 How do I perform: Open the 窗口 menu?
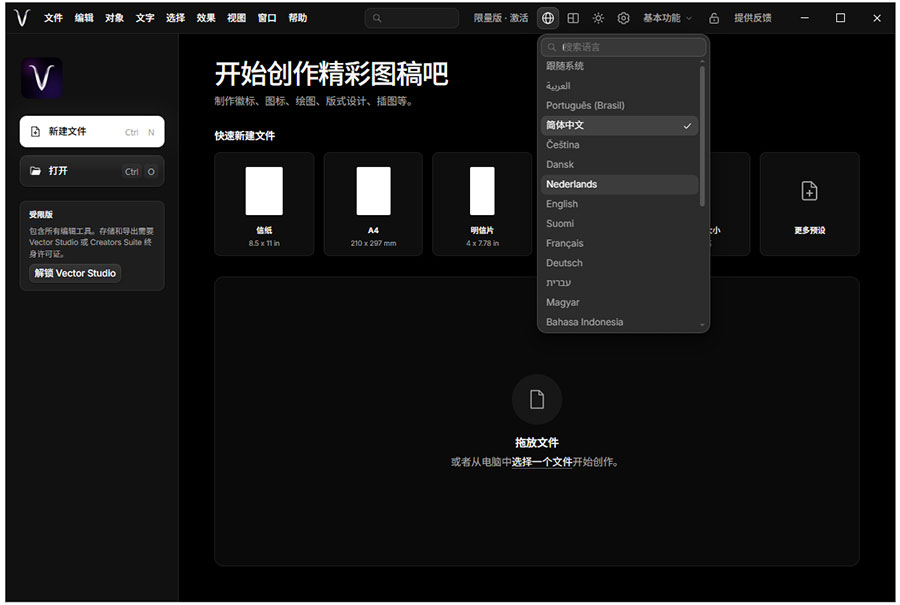coord(267,18)
